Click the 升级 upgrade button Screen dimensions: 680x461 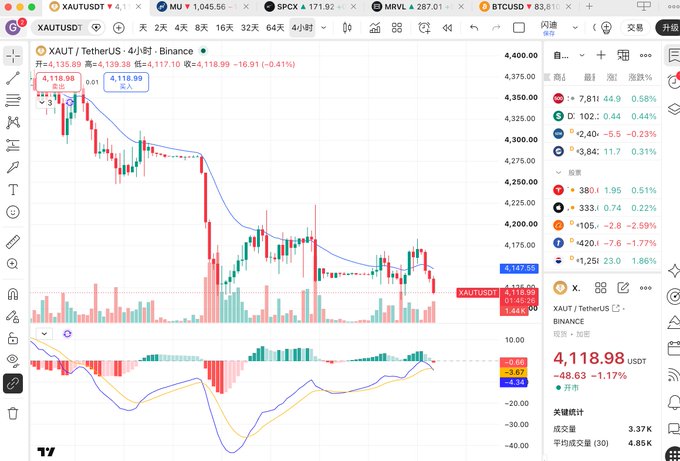tap(668, 28)
